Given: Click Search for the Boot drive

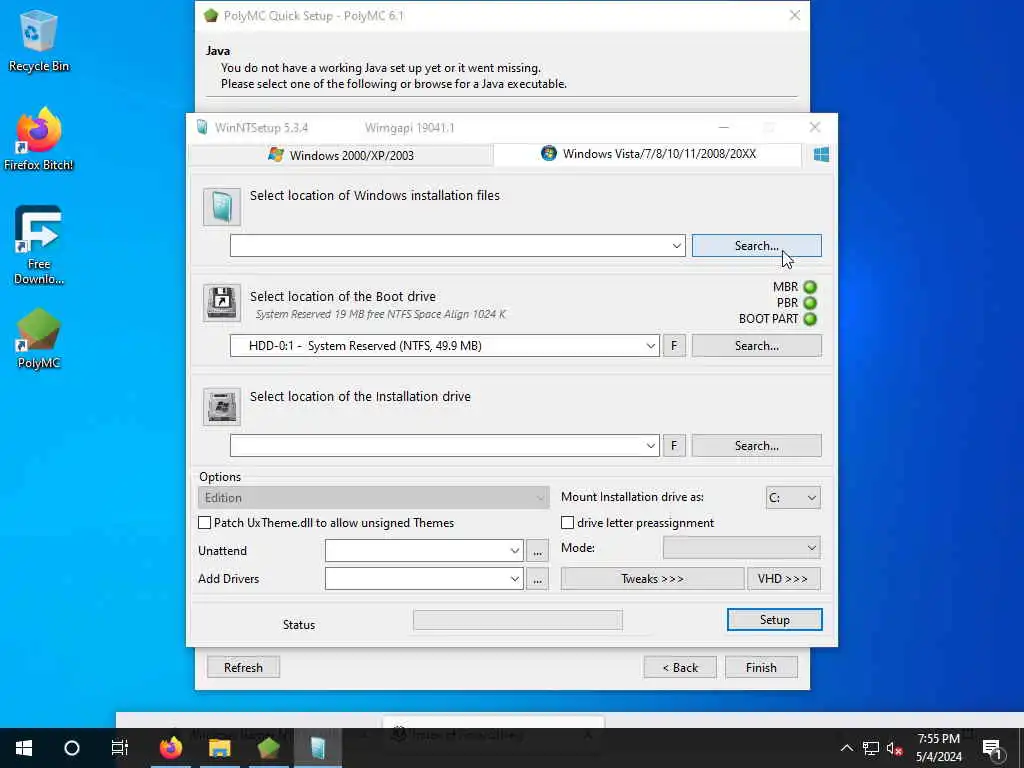Looking at the screenshot, I should pyautogui.click(x=756, y=346).
